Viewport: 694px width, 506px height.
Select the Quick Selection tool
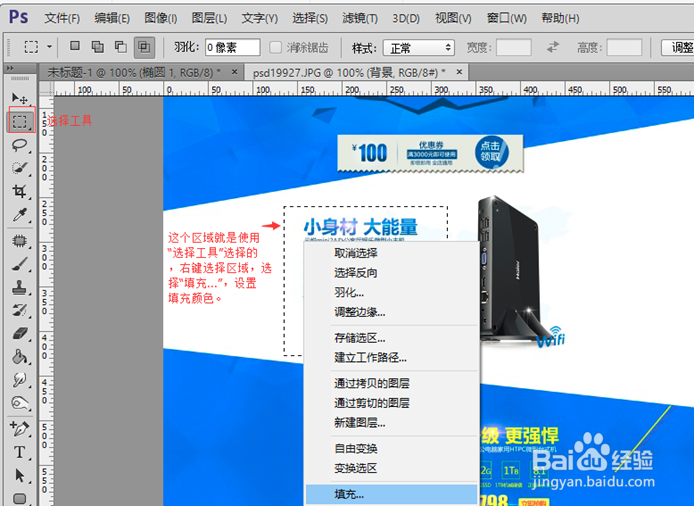coord(19,168)
